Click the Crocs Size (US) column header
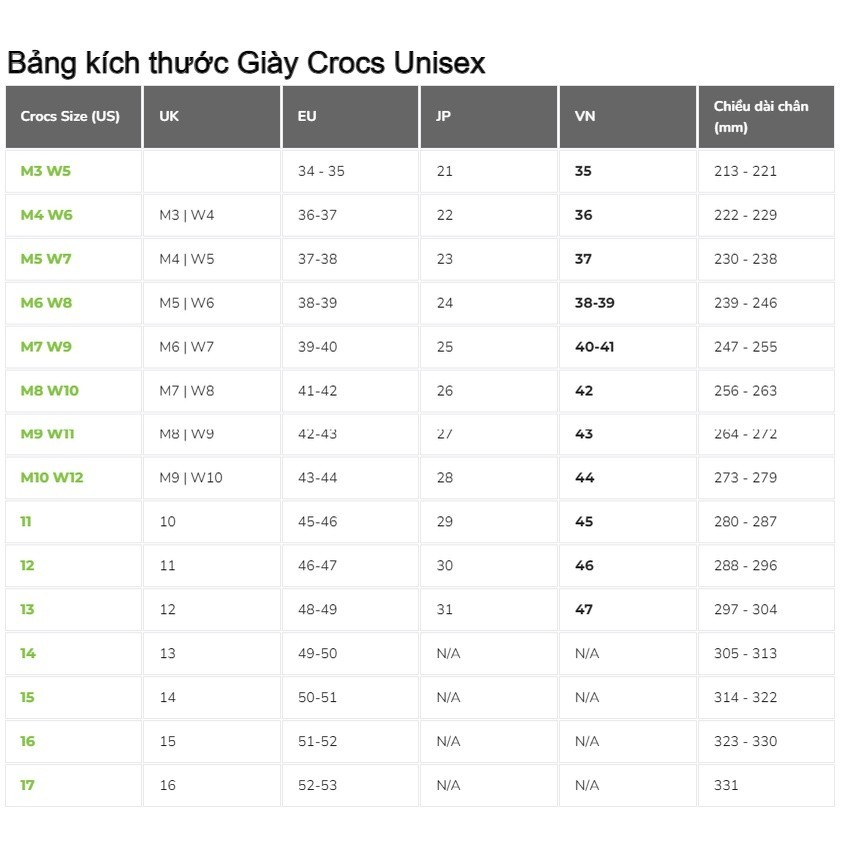 click(70, 116)
